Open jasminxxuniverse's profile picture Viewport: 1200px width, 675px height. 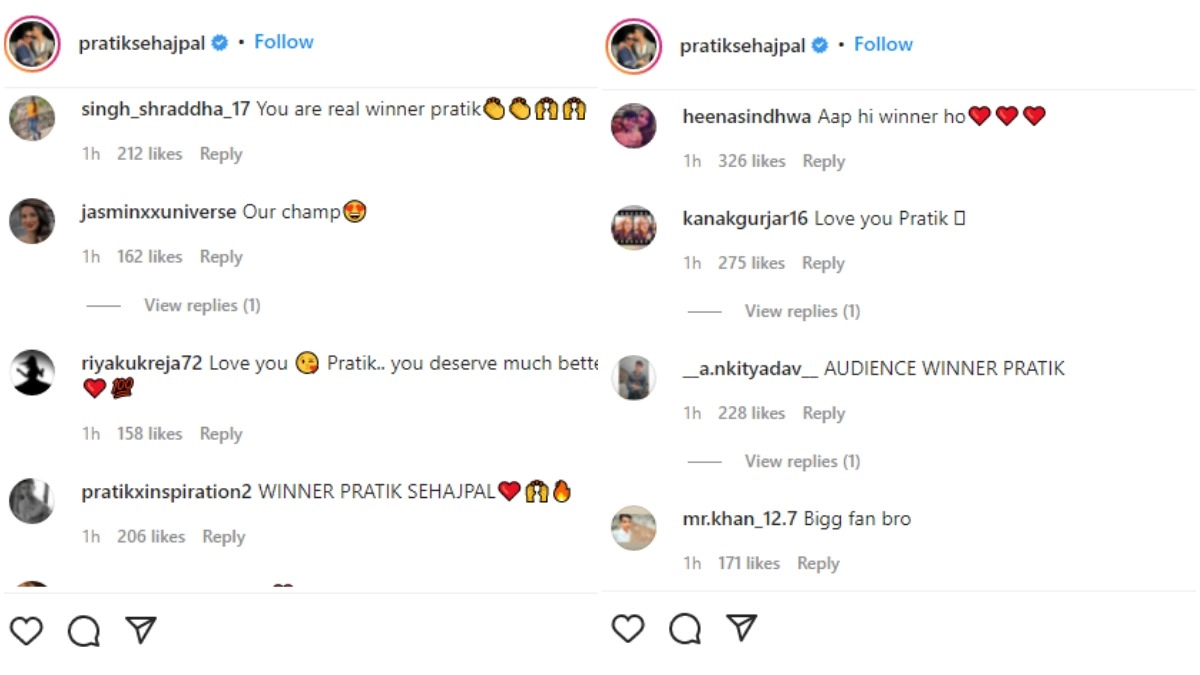32,221
